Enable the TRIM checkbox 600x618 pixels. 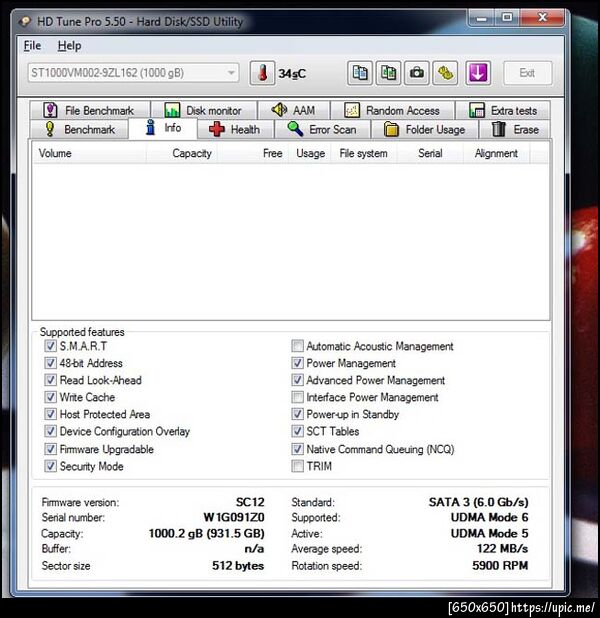pos(298,466)
